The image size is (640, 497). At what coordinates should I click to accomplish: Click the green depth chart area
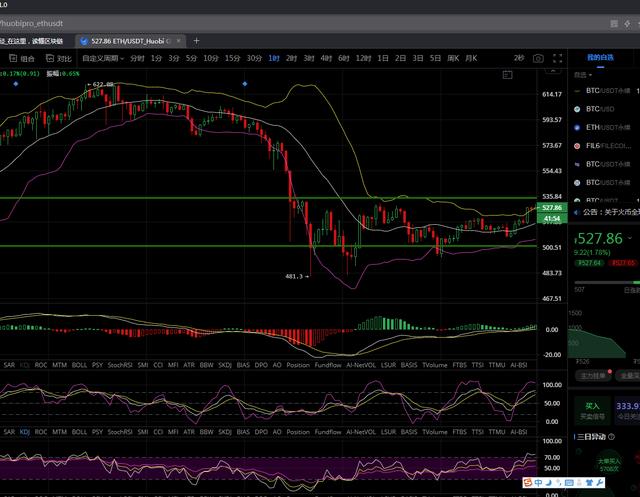pyautogui.click(x=596, y=344)
